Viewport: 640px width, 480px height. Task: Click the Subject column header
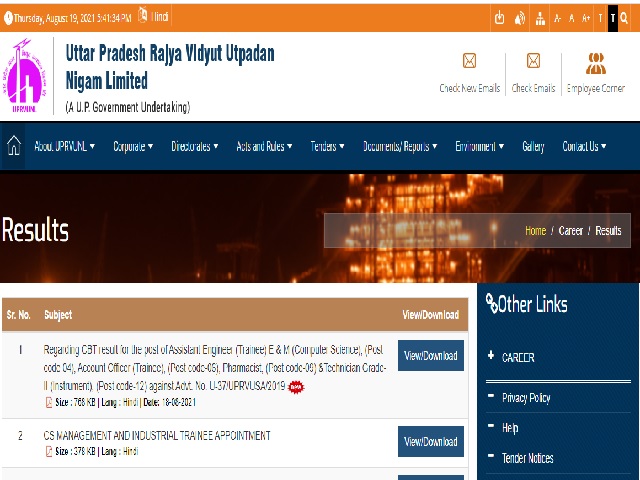(58, 315)
